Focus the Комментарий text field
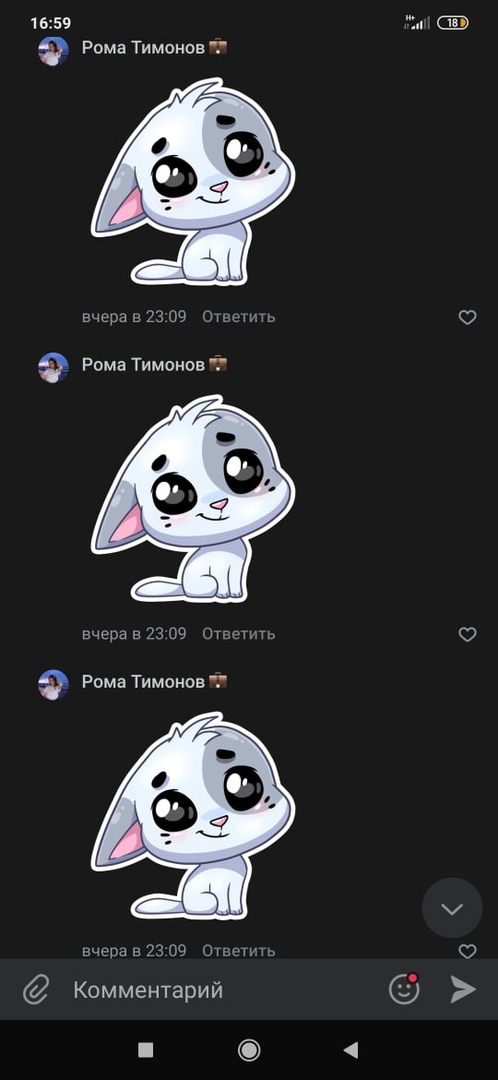The height and width of the screenshot is (1080, 498). coord(220,990)
